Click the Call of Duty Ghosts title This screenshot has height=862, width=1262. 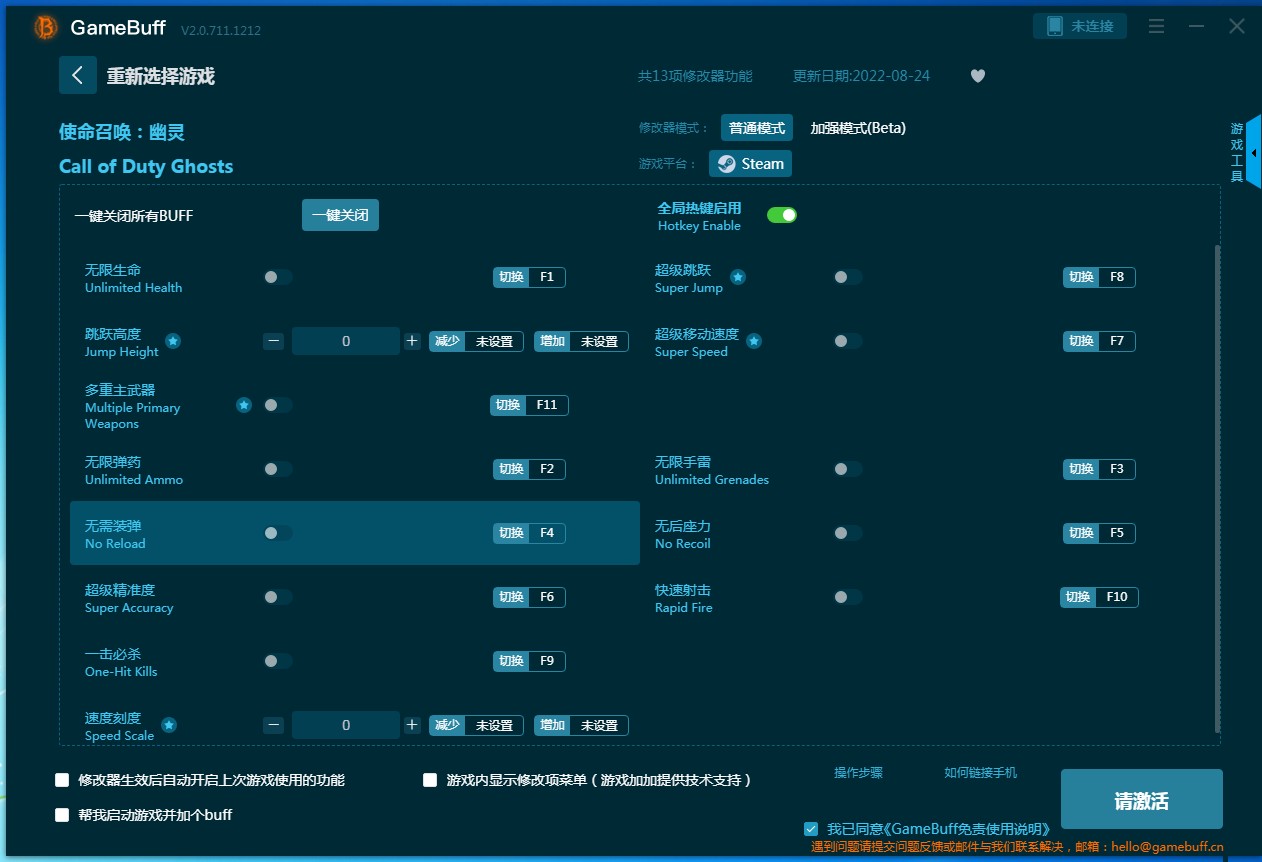(x=146, y=166)
